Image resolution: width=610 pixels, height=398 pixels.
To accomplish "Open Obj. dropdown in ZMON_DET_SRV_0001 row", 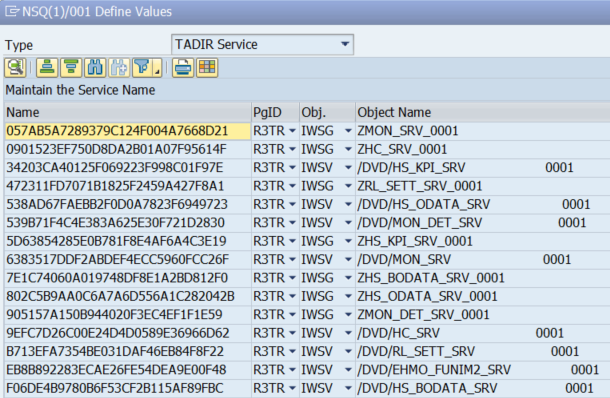I will 348,315.
